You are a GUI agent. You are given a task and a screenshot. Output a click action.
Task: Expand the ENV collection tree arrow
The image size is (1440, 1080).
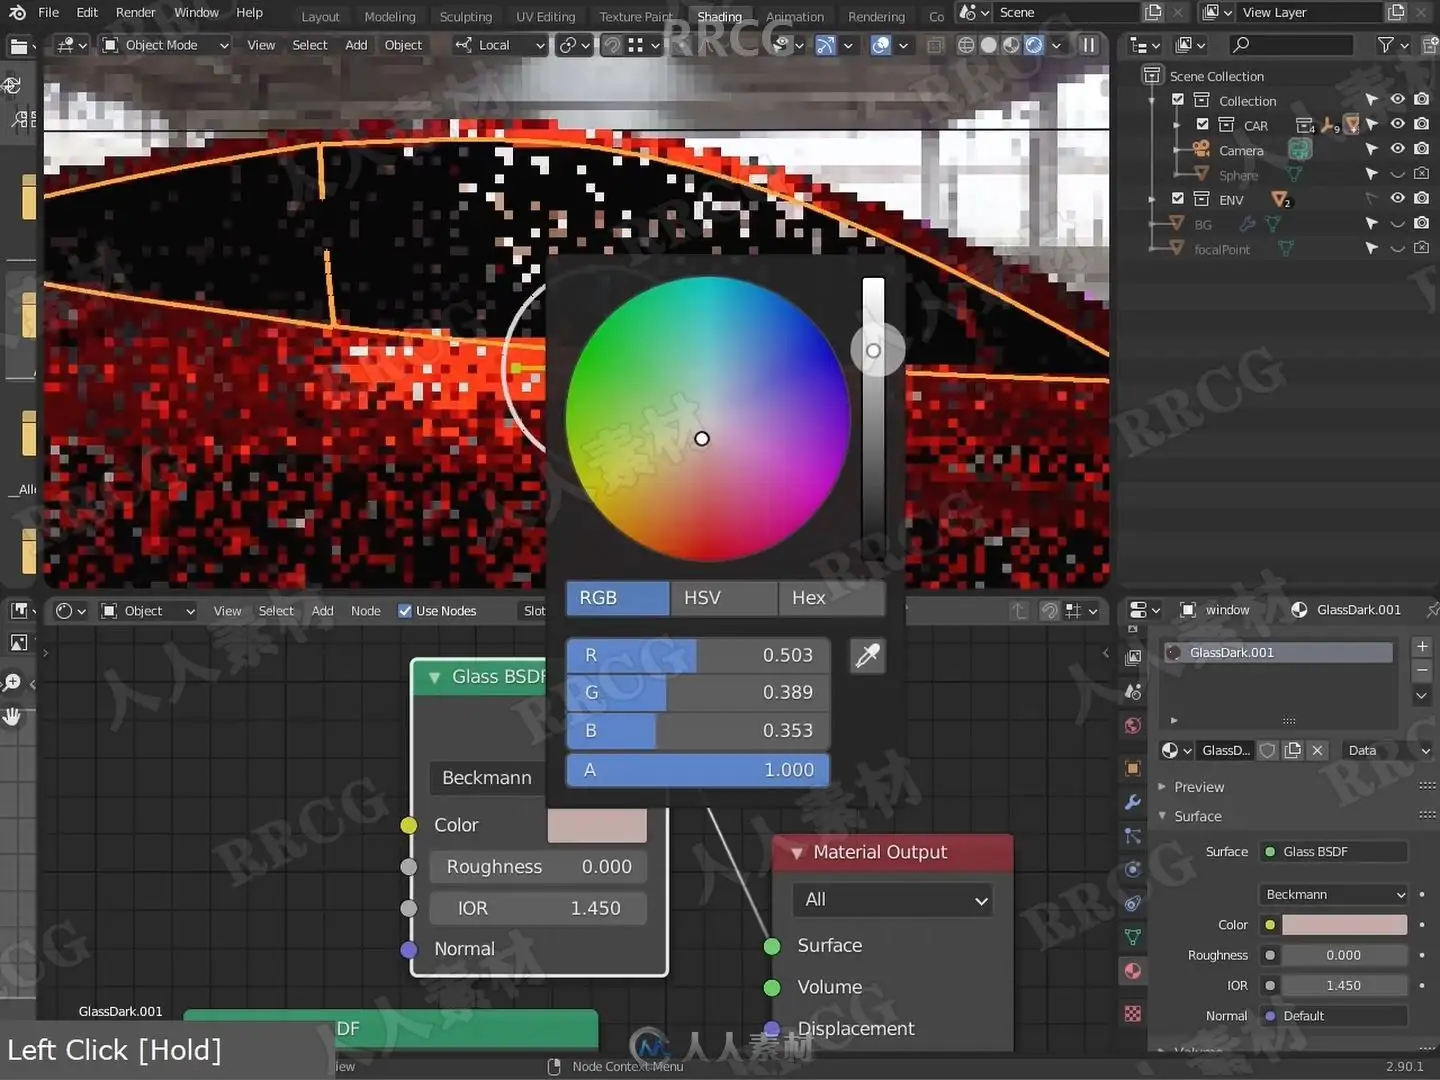1152,199
